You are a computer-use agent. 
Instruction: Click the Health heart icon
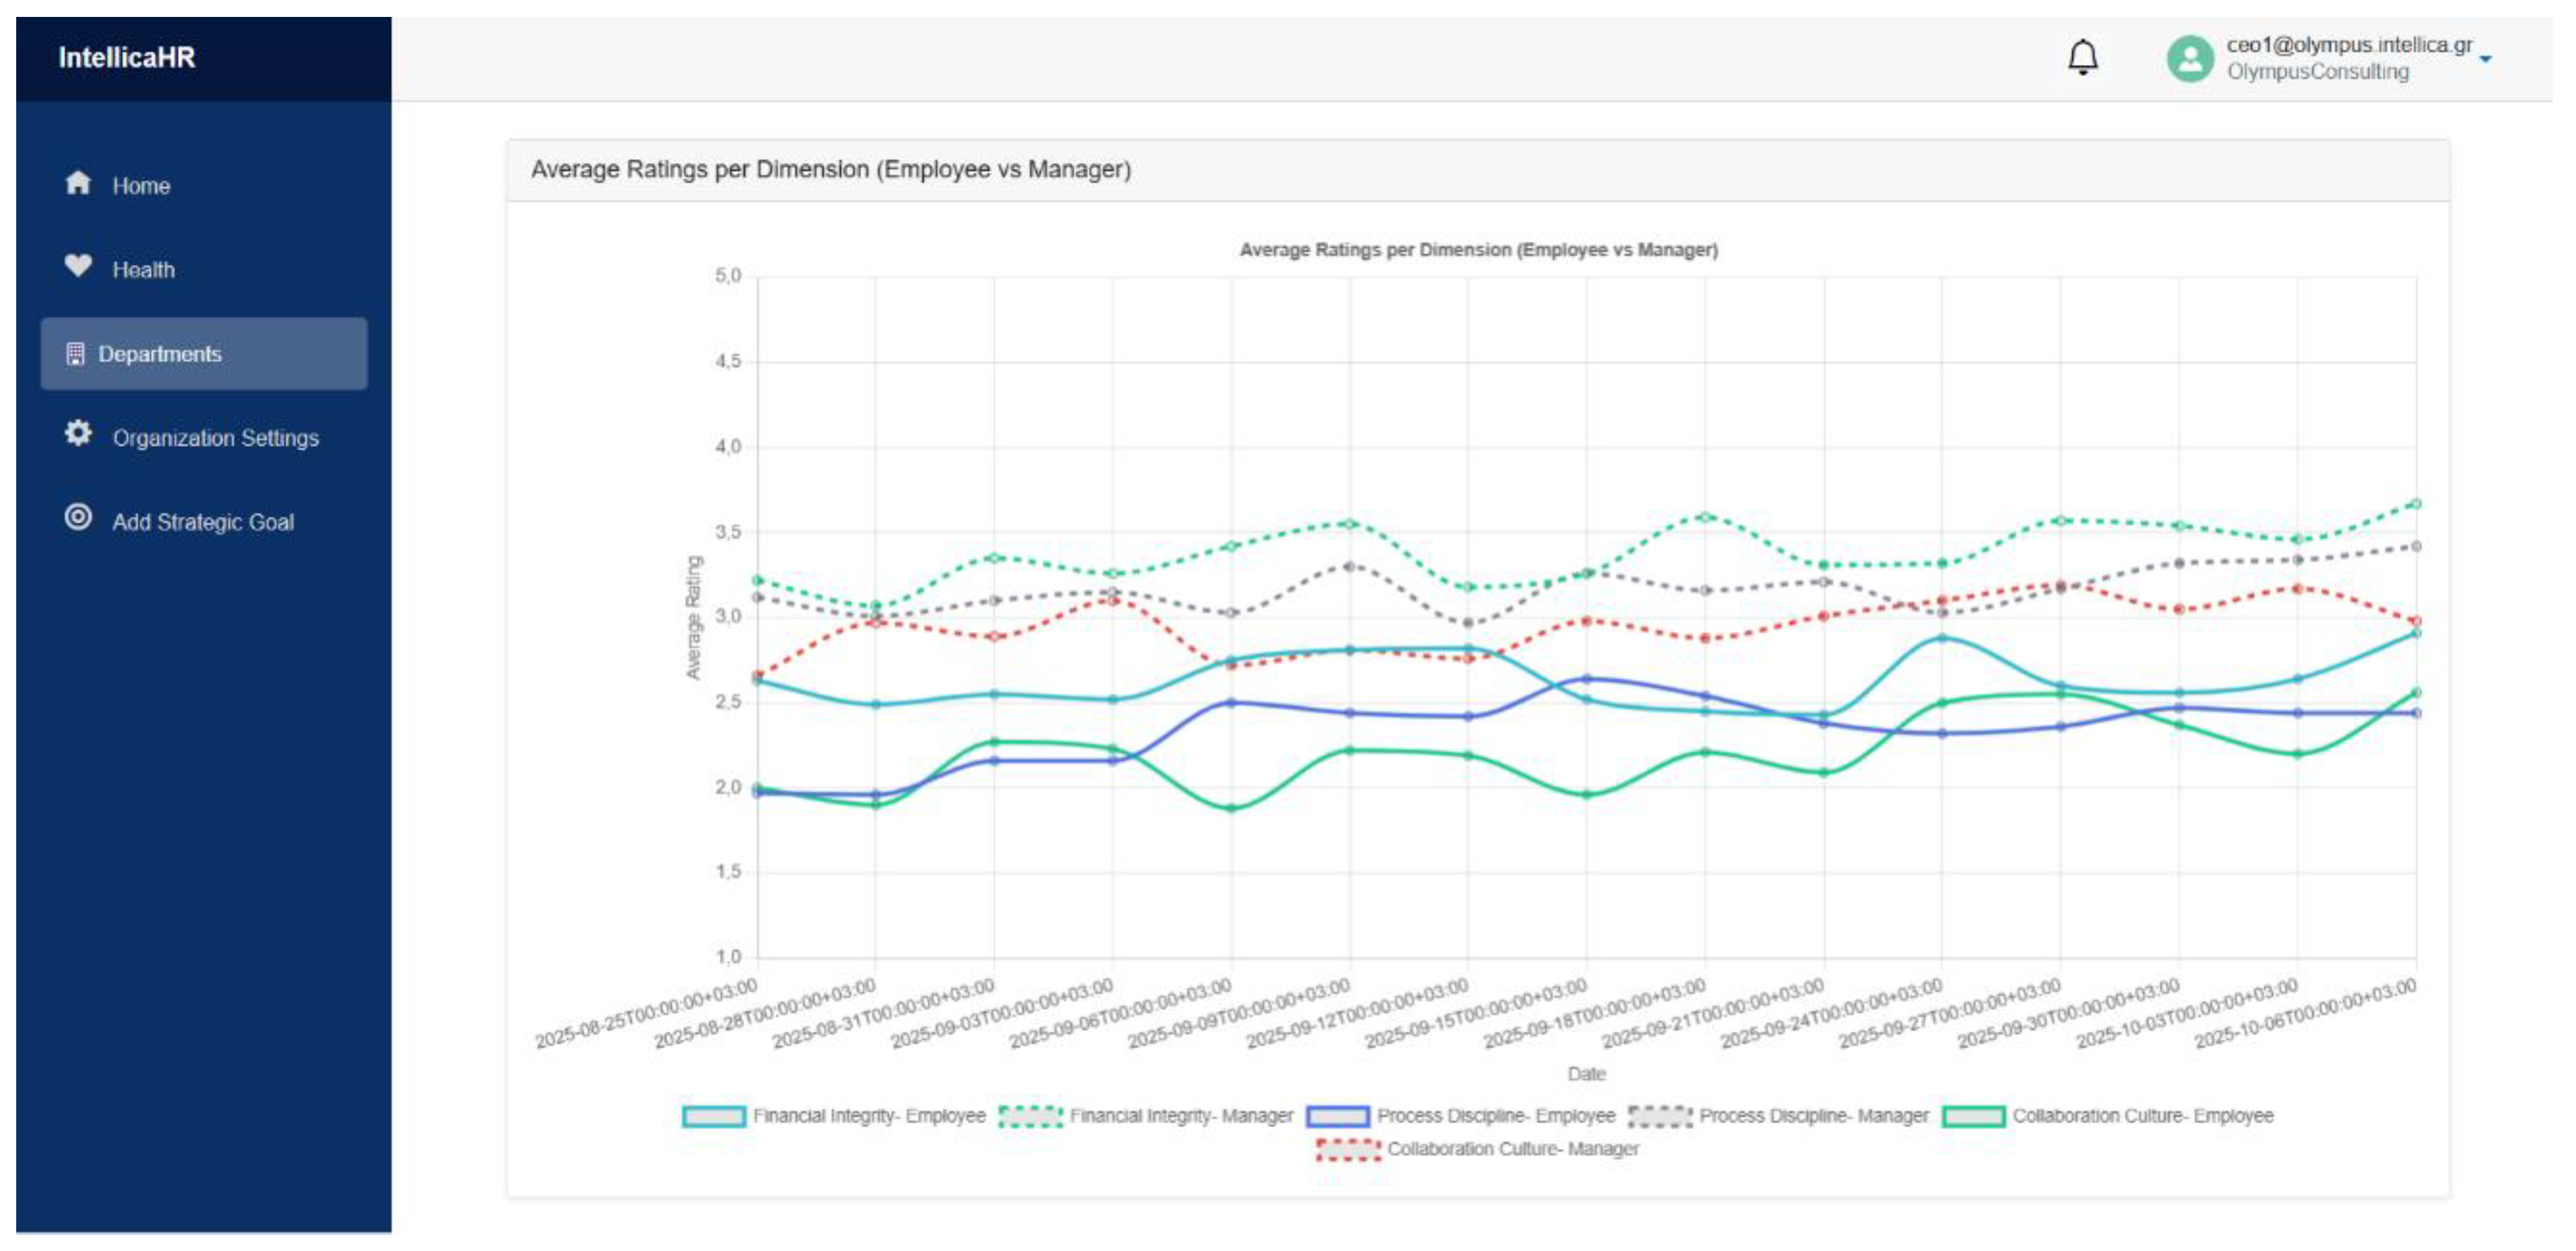78,266
